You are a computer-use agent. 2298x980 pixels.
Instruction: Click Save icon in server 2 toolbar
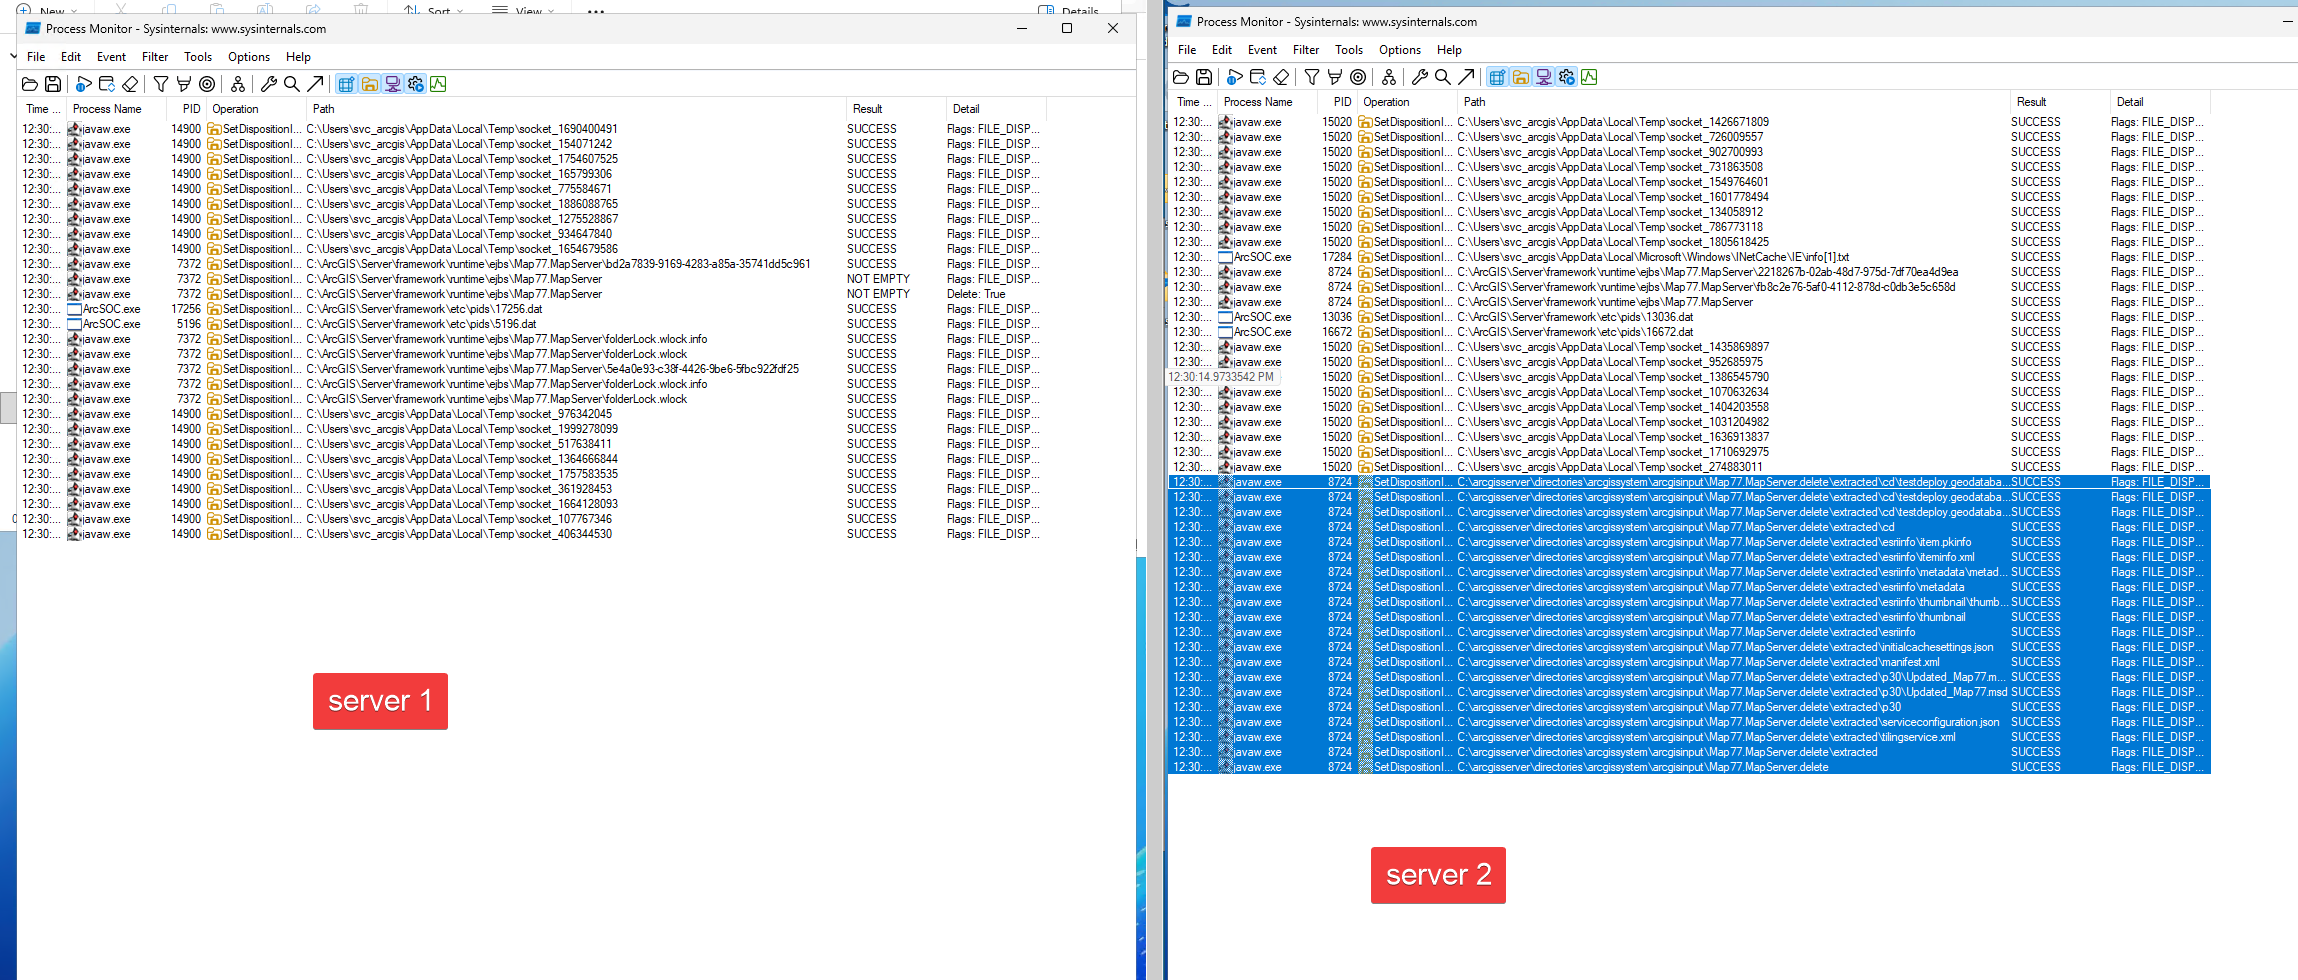pyautogui.click(x=1204, y=77)
